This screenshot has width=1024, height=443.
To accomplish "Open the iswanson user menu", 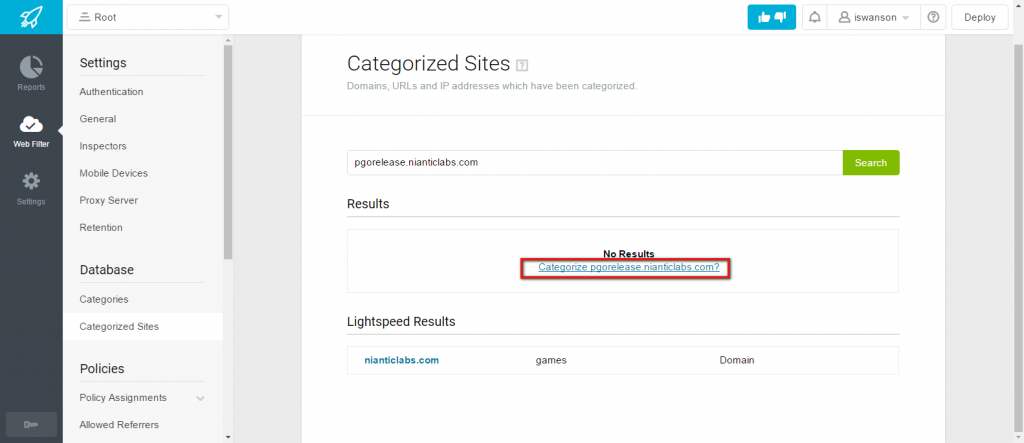I will tap(873, 18).
